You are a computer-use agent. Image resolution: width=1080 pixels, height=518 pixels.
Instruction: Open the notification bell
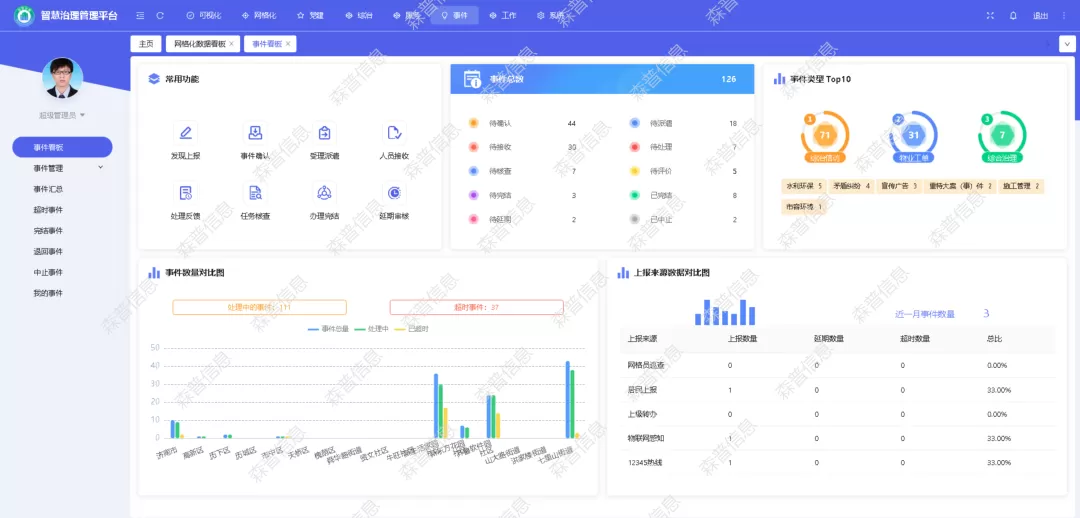click(1012, 15)
